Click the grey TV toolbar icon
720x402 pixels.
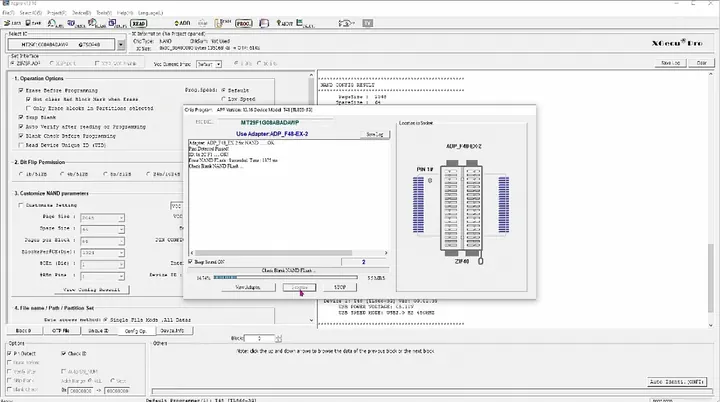[x=368, y=23]
